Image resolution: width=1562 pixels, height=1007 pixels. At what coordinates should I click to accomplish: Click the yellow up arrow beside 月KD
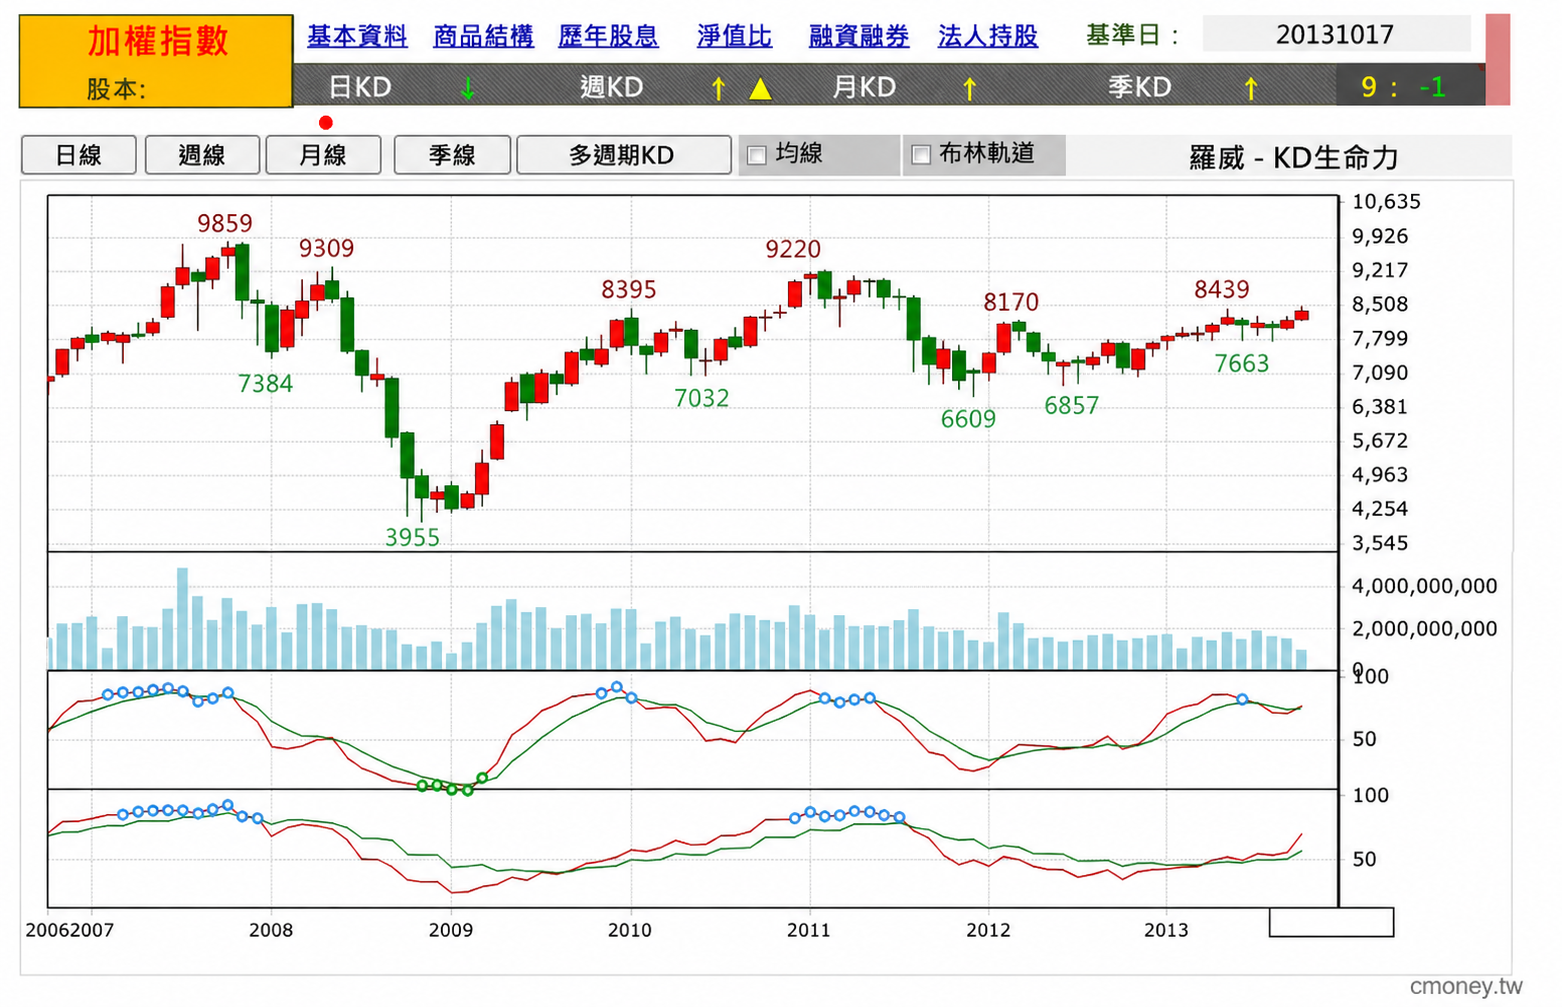[969, 89]
